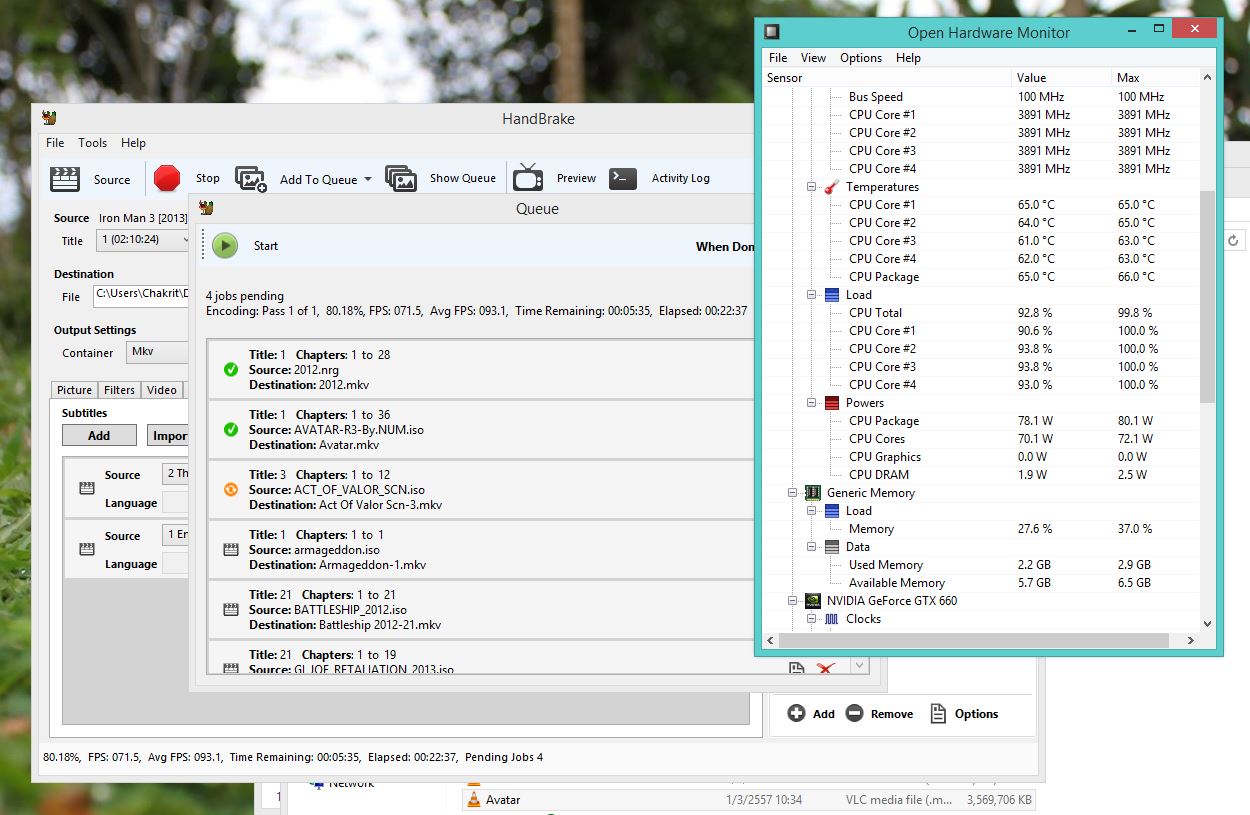Open the View menu in Open Hardware Monitor

pyautogui.click(x=813, y=58)
